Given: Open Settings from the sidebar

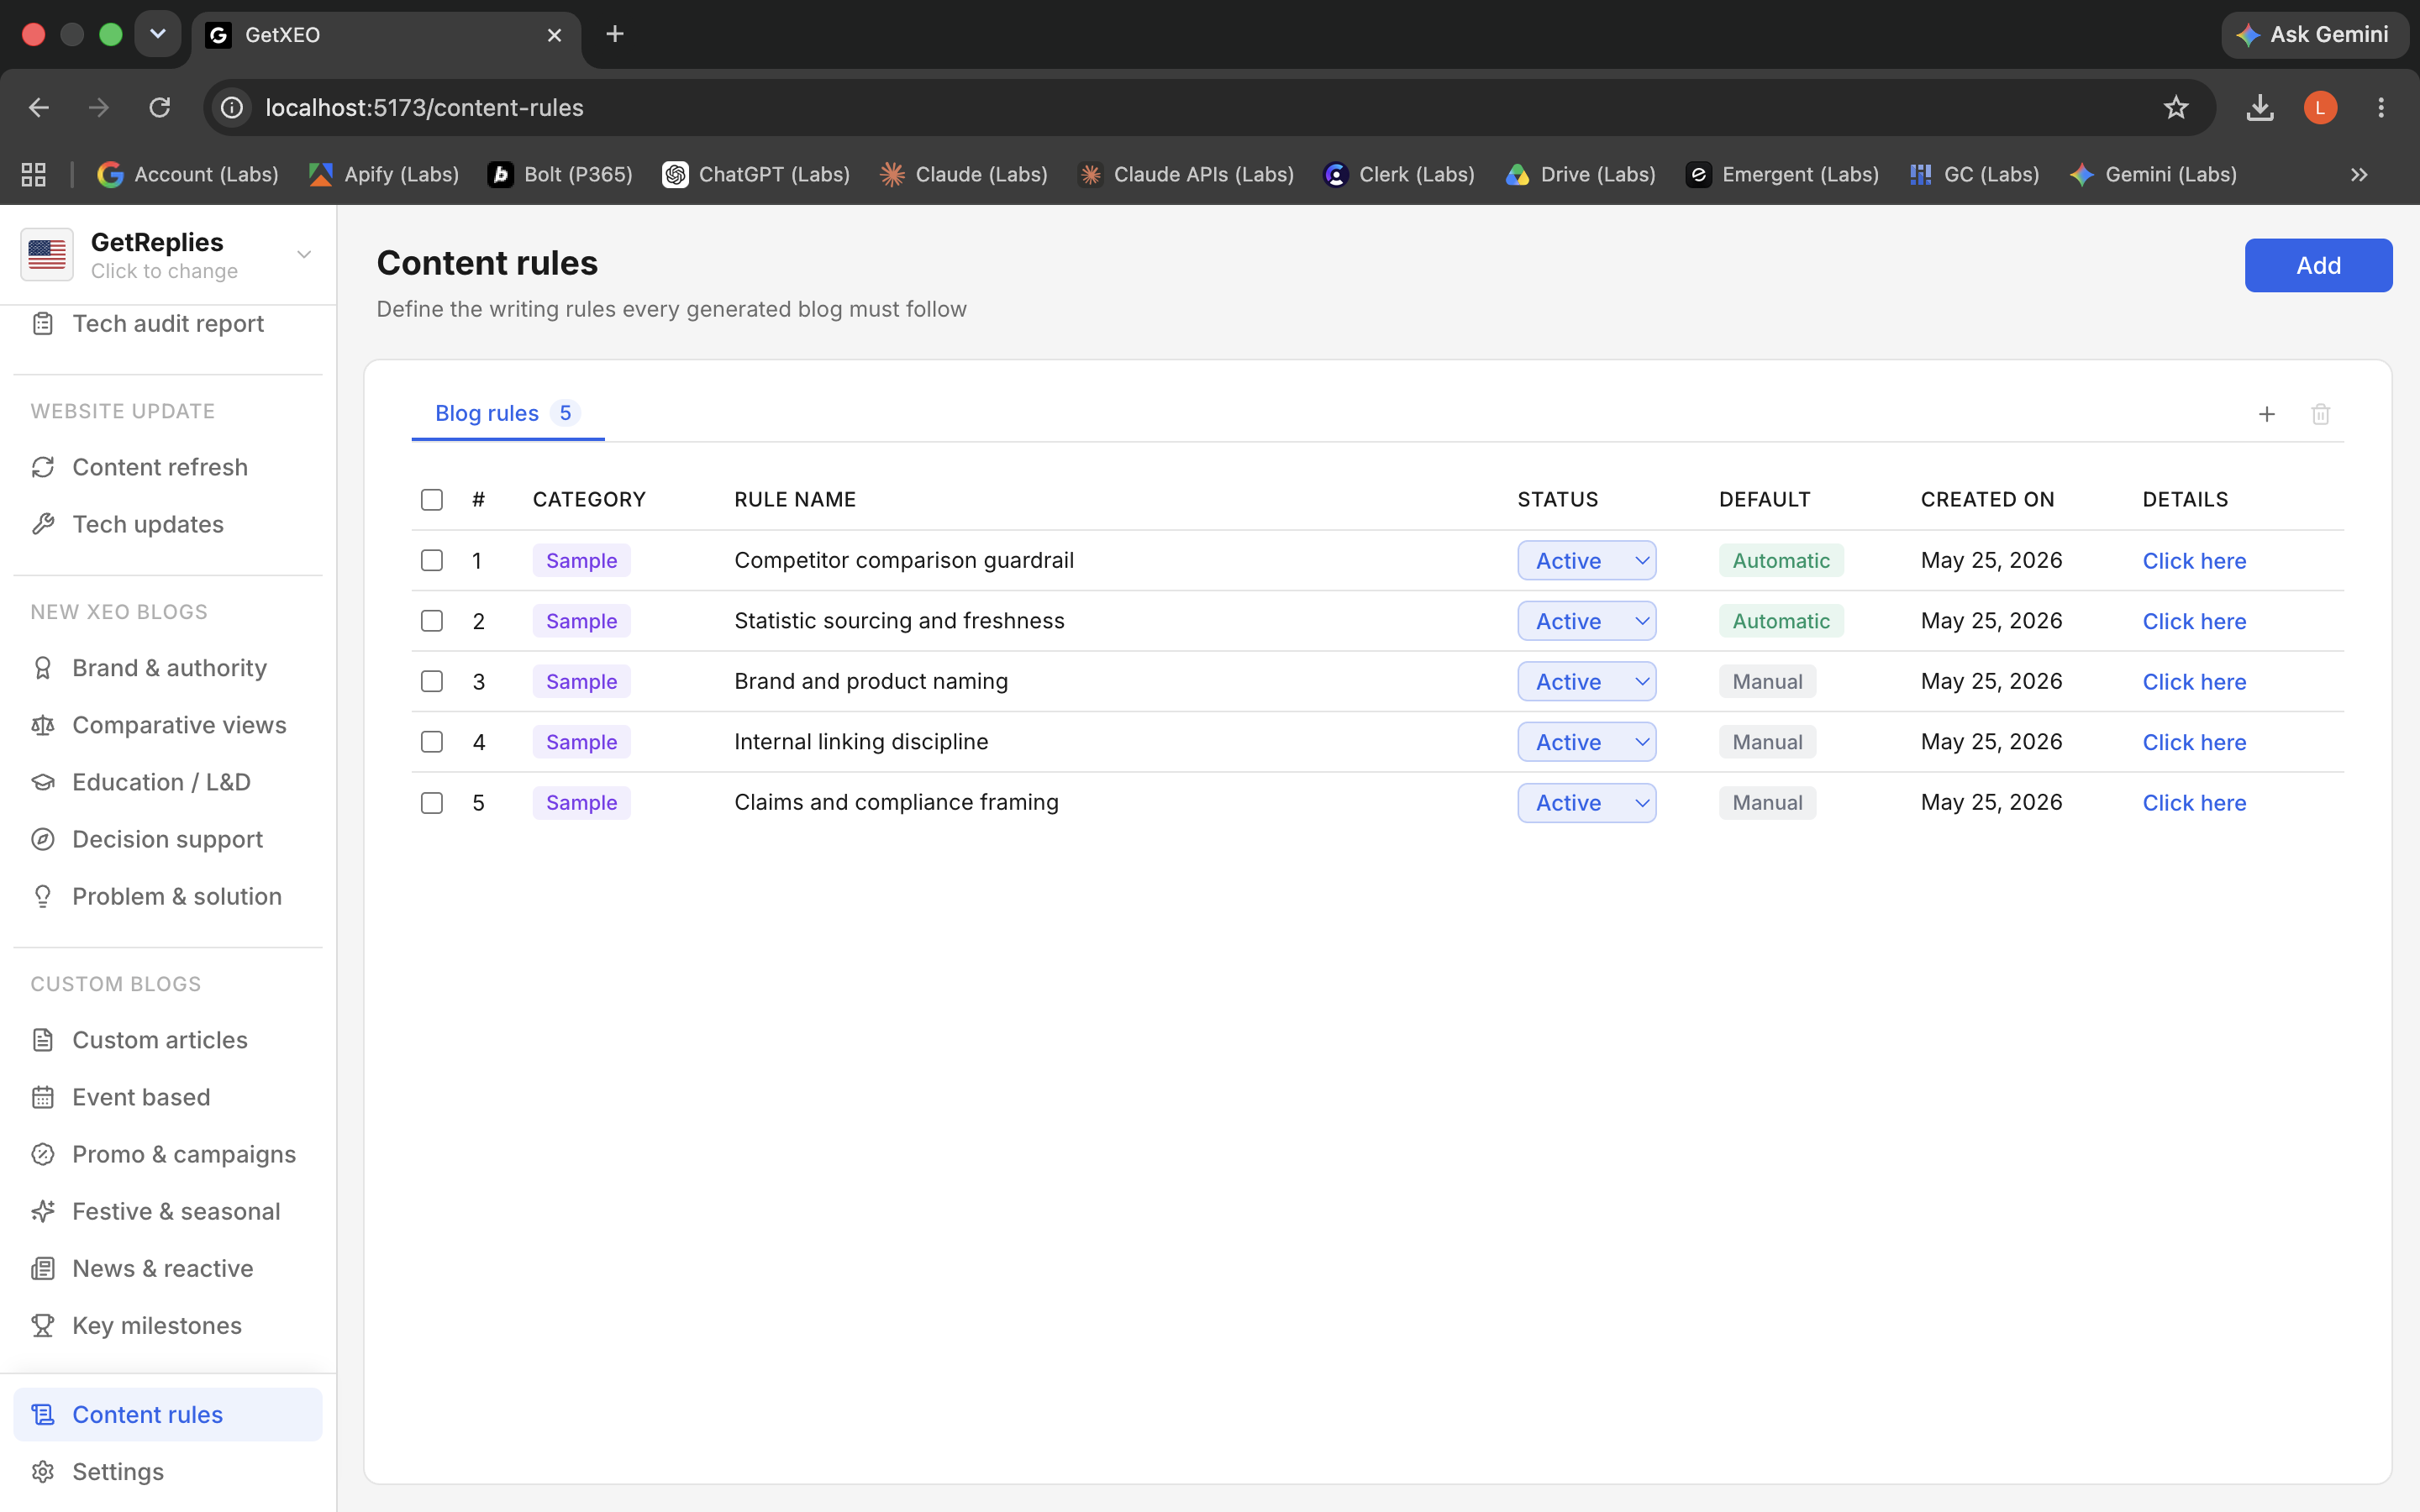Looking at the screenshot, I should tap(167, 1471).
